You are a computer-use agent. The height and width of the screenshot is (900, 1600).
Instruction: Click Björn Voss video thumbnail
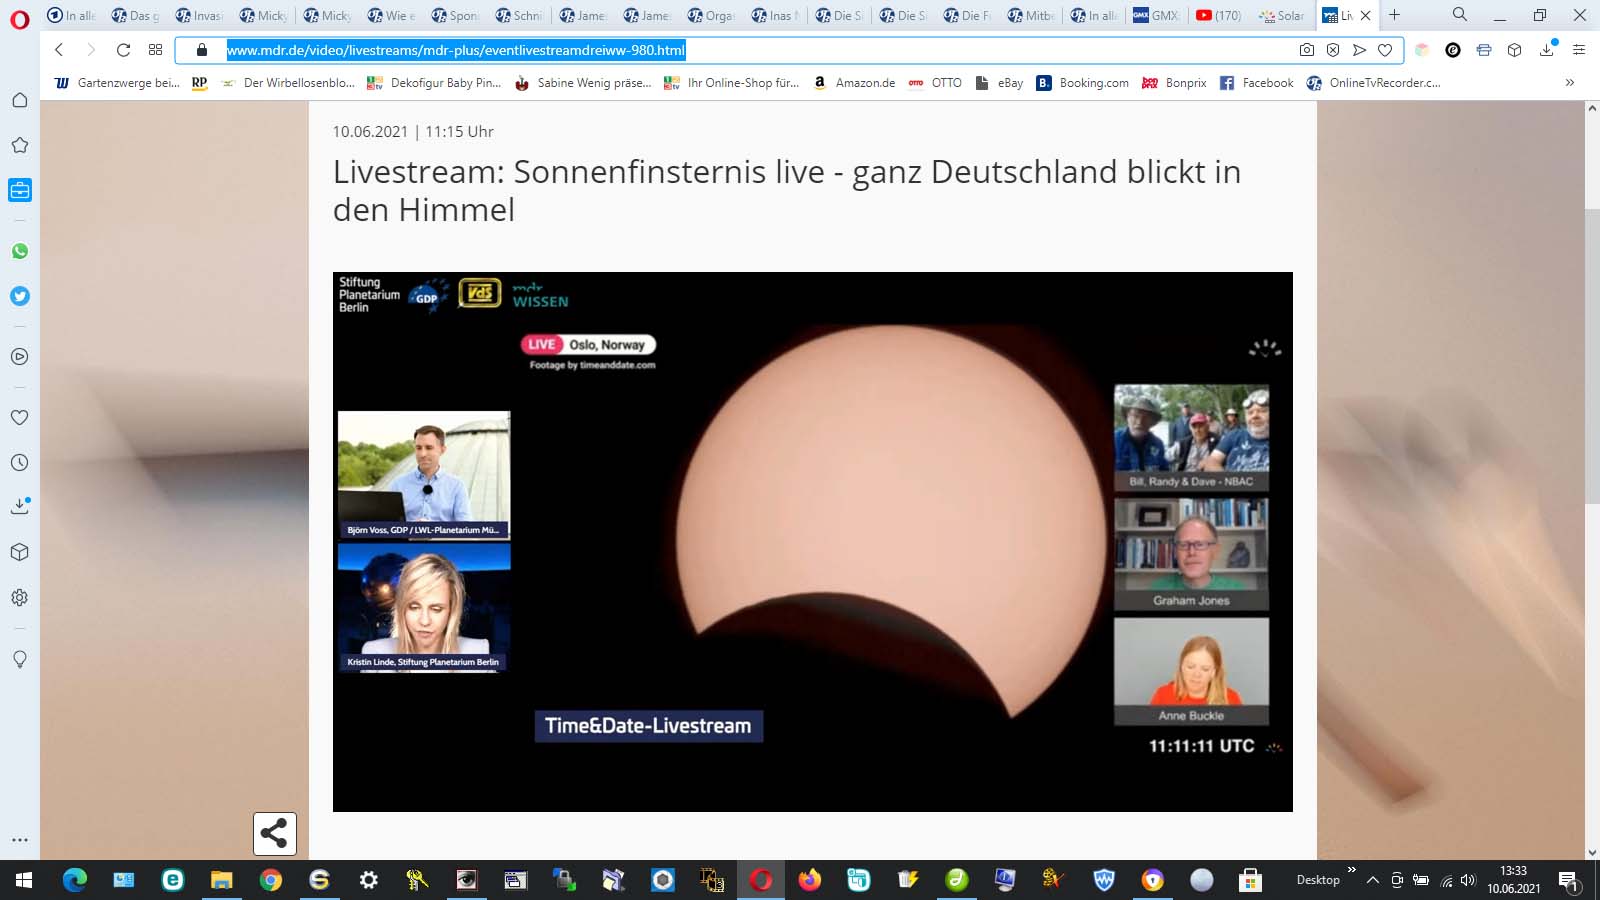[x=424, y=475]
